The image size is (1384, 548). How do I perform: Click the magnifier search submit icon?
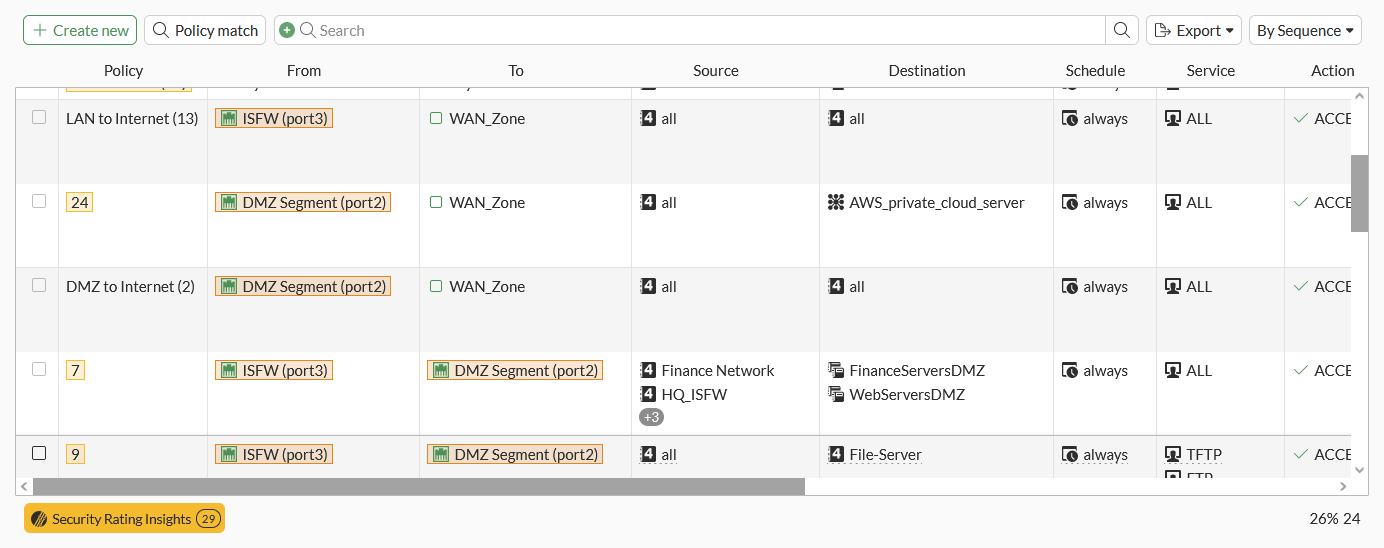coord(1122,31)
